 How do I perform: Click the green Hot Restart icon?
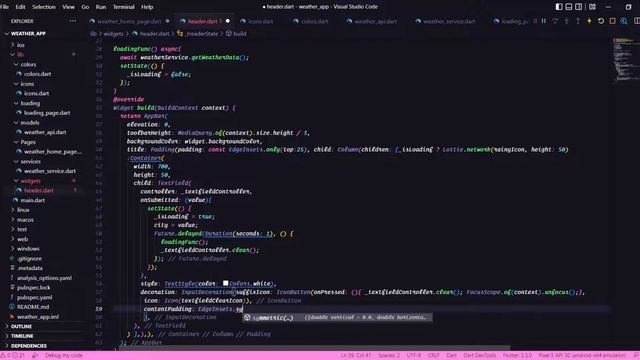[601, 21]
